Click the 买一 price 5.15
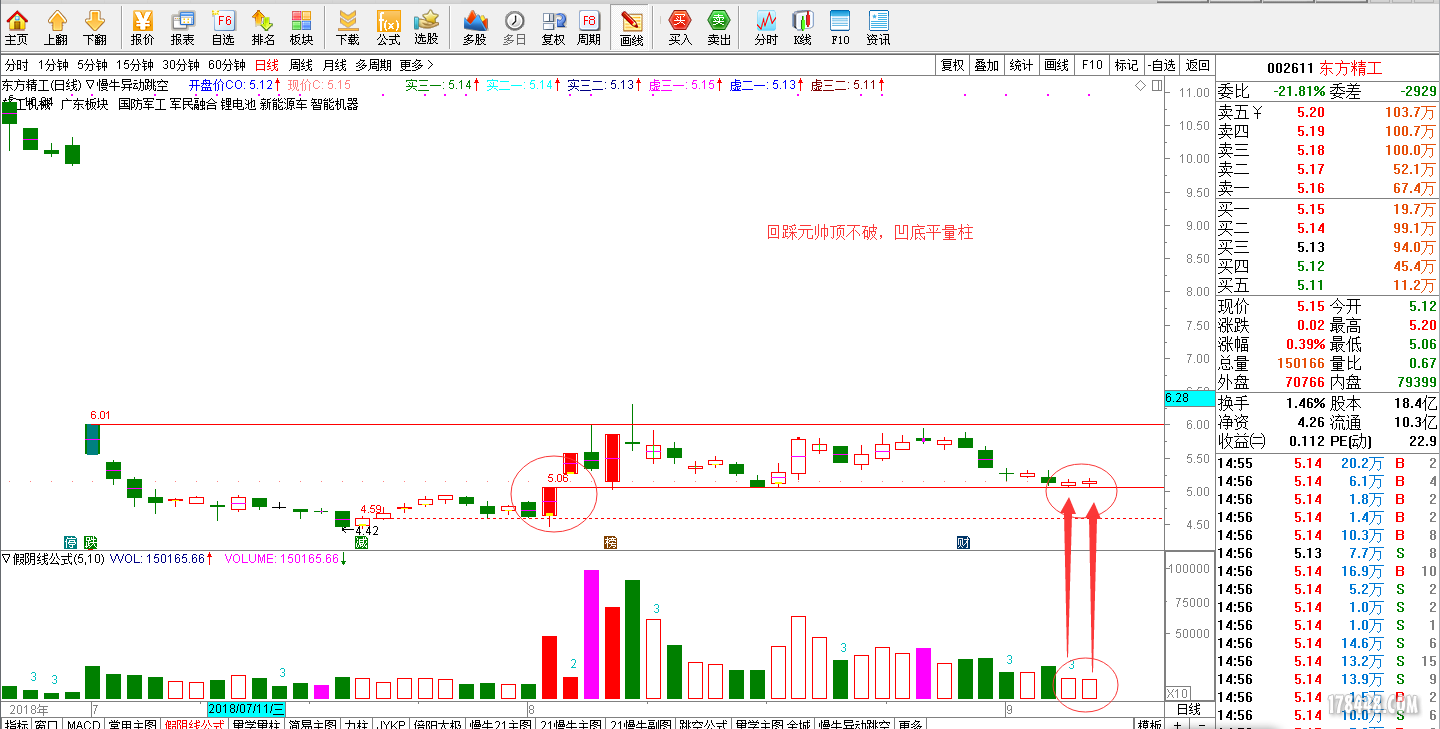Viewport: 1440px width, 729px height. tap(1310, 209)
